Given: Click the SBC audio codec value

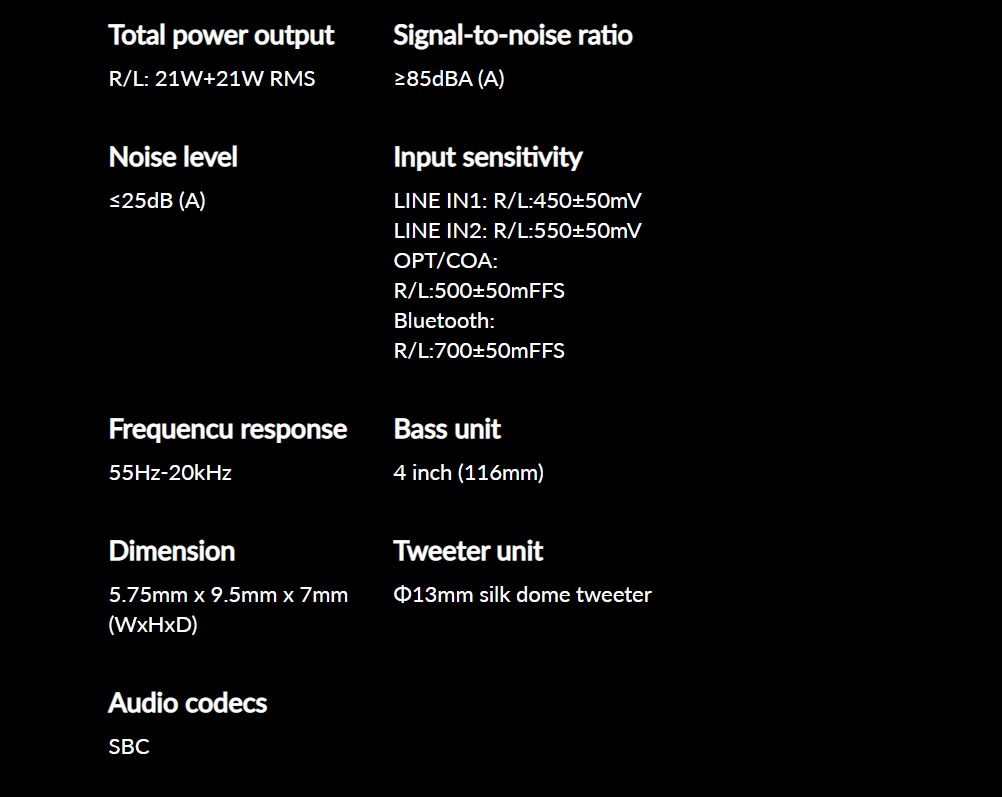Looking at the screenshot, I should [129, 747].
